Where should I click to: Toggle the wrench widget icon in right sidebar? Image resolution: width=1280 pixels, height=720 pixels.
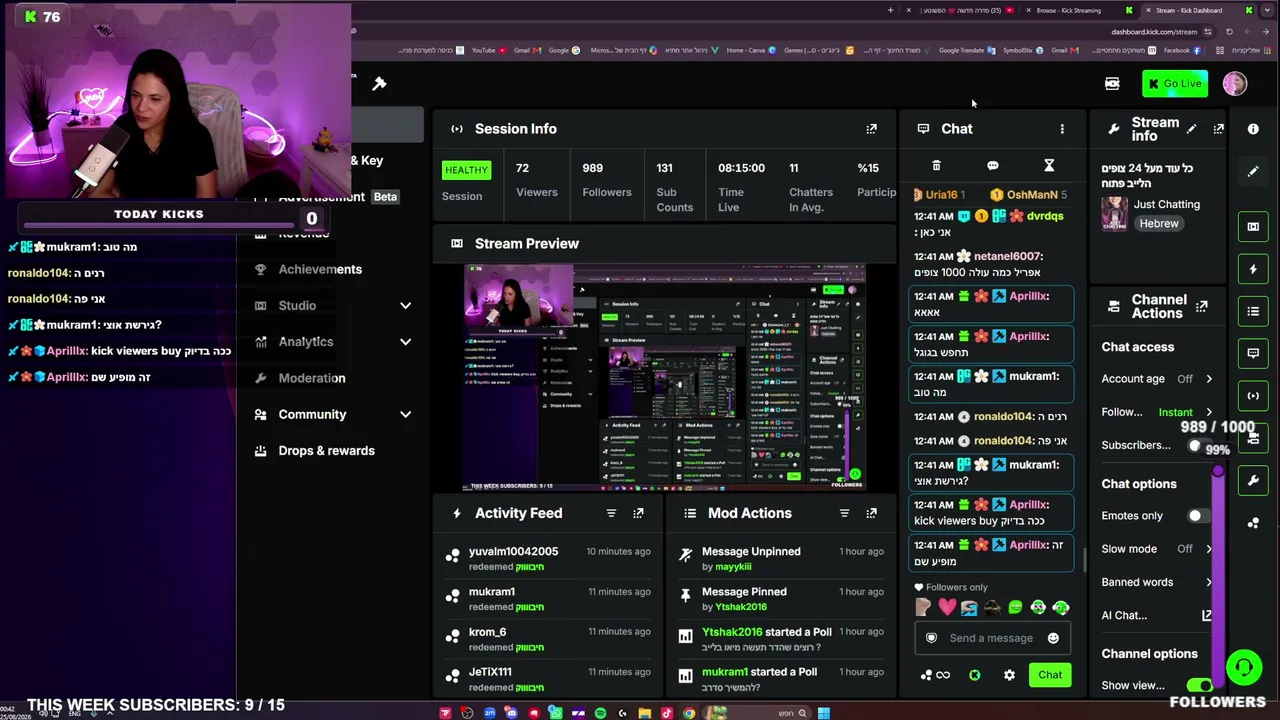[x=1253, y=481]
